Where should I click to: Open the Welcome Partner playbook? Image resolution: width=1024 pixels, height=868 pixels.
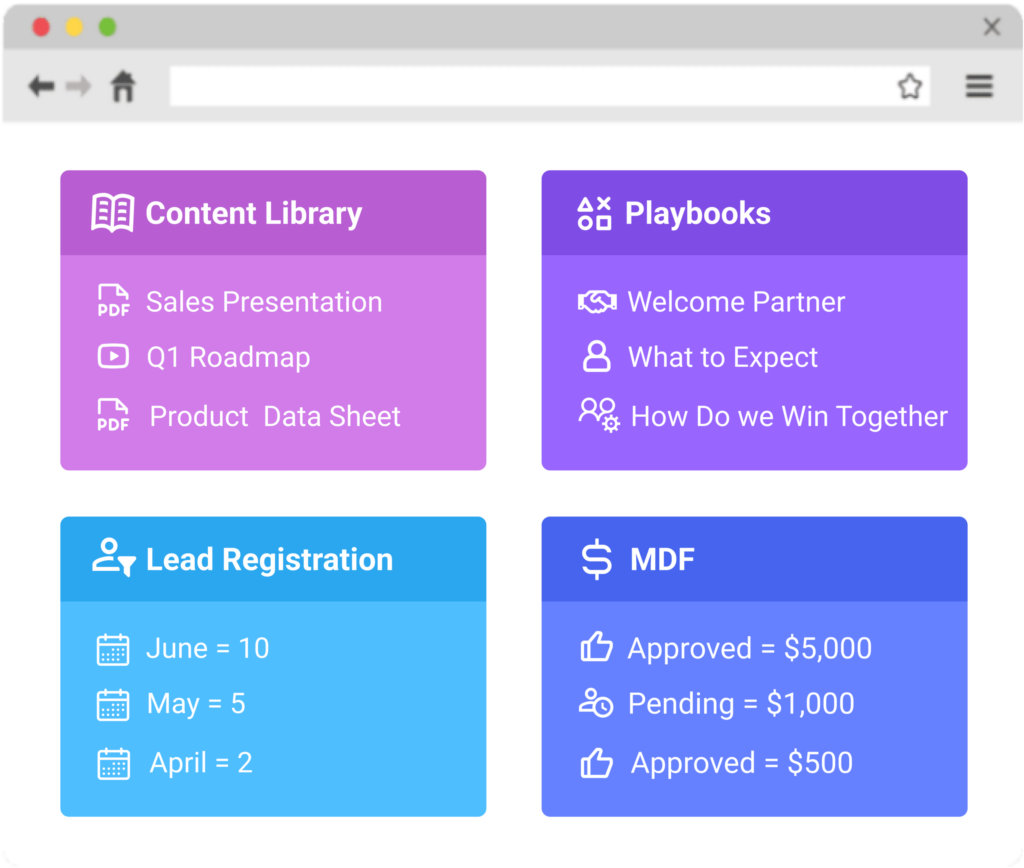pyautogui.click(x=736, y=302)
